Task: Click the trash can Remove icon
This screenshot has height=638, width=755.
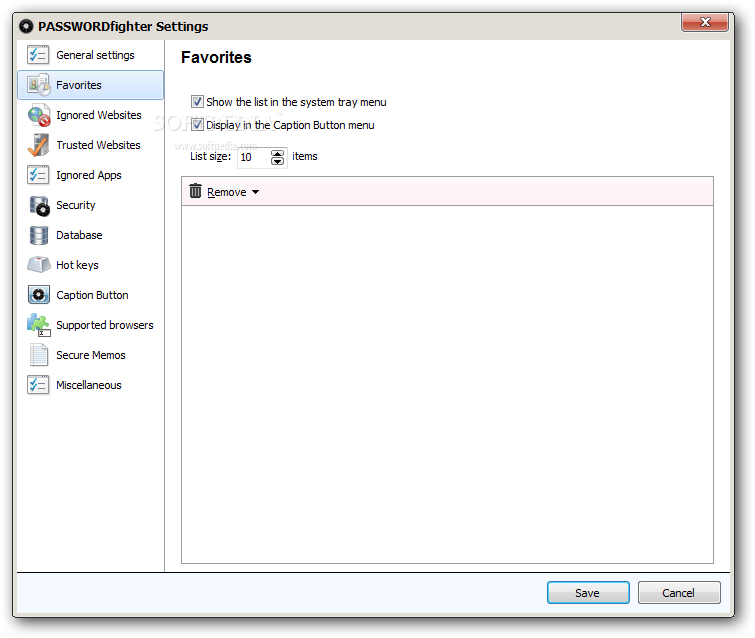Action: tap(195, 191)
